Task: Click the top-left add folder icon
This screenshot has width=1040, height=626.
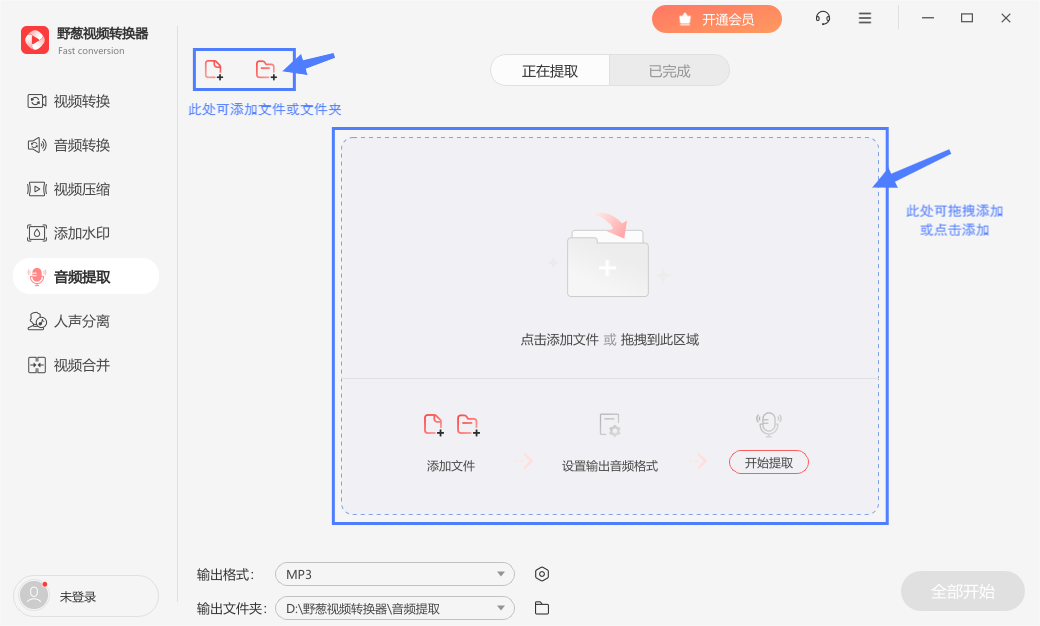Action: pyautogui.click(x=266, y=69)
